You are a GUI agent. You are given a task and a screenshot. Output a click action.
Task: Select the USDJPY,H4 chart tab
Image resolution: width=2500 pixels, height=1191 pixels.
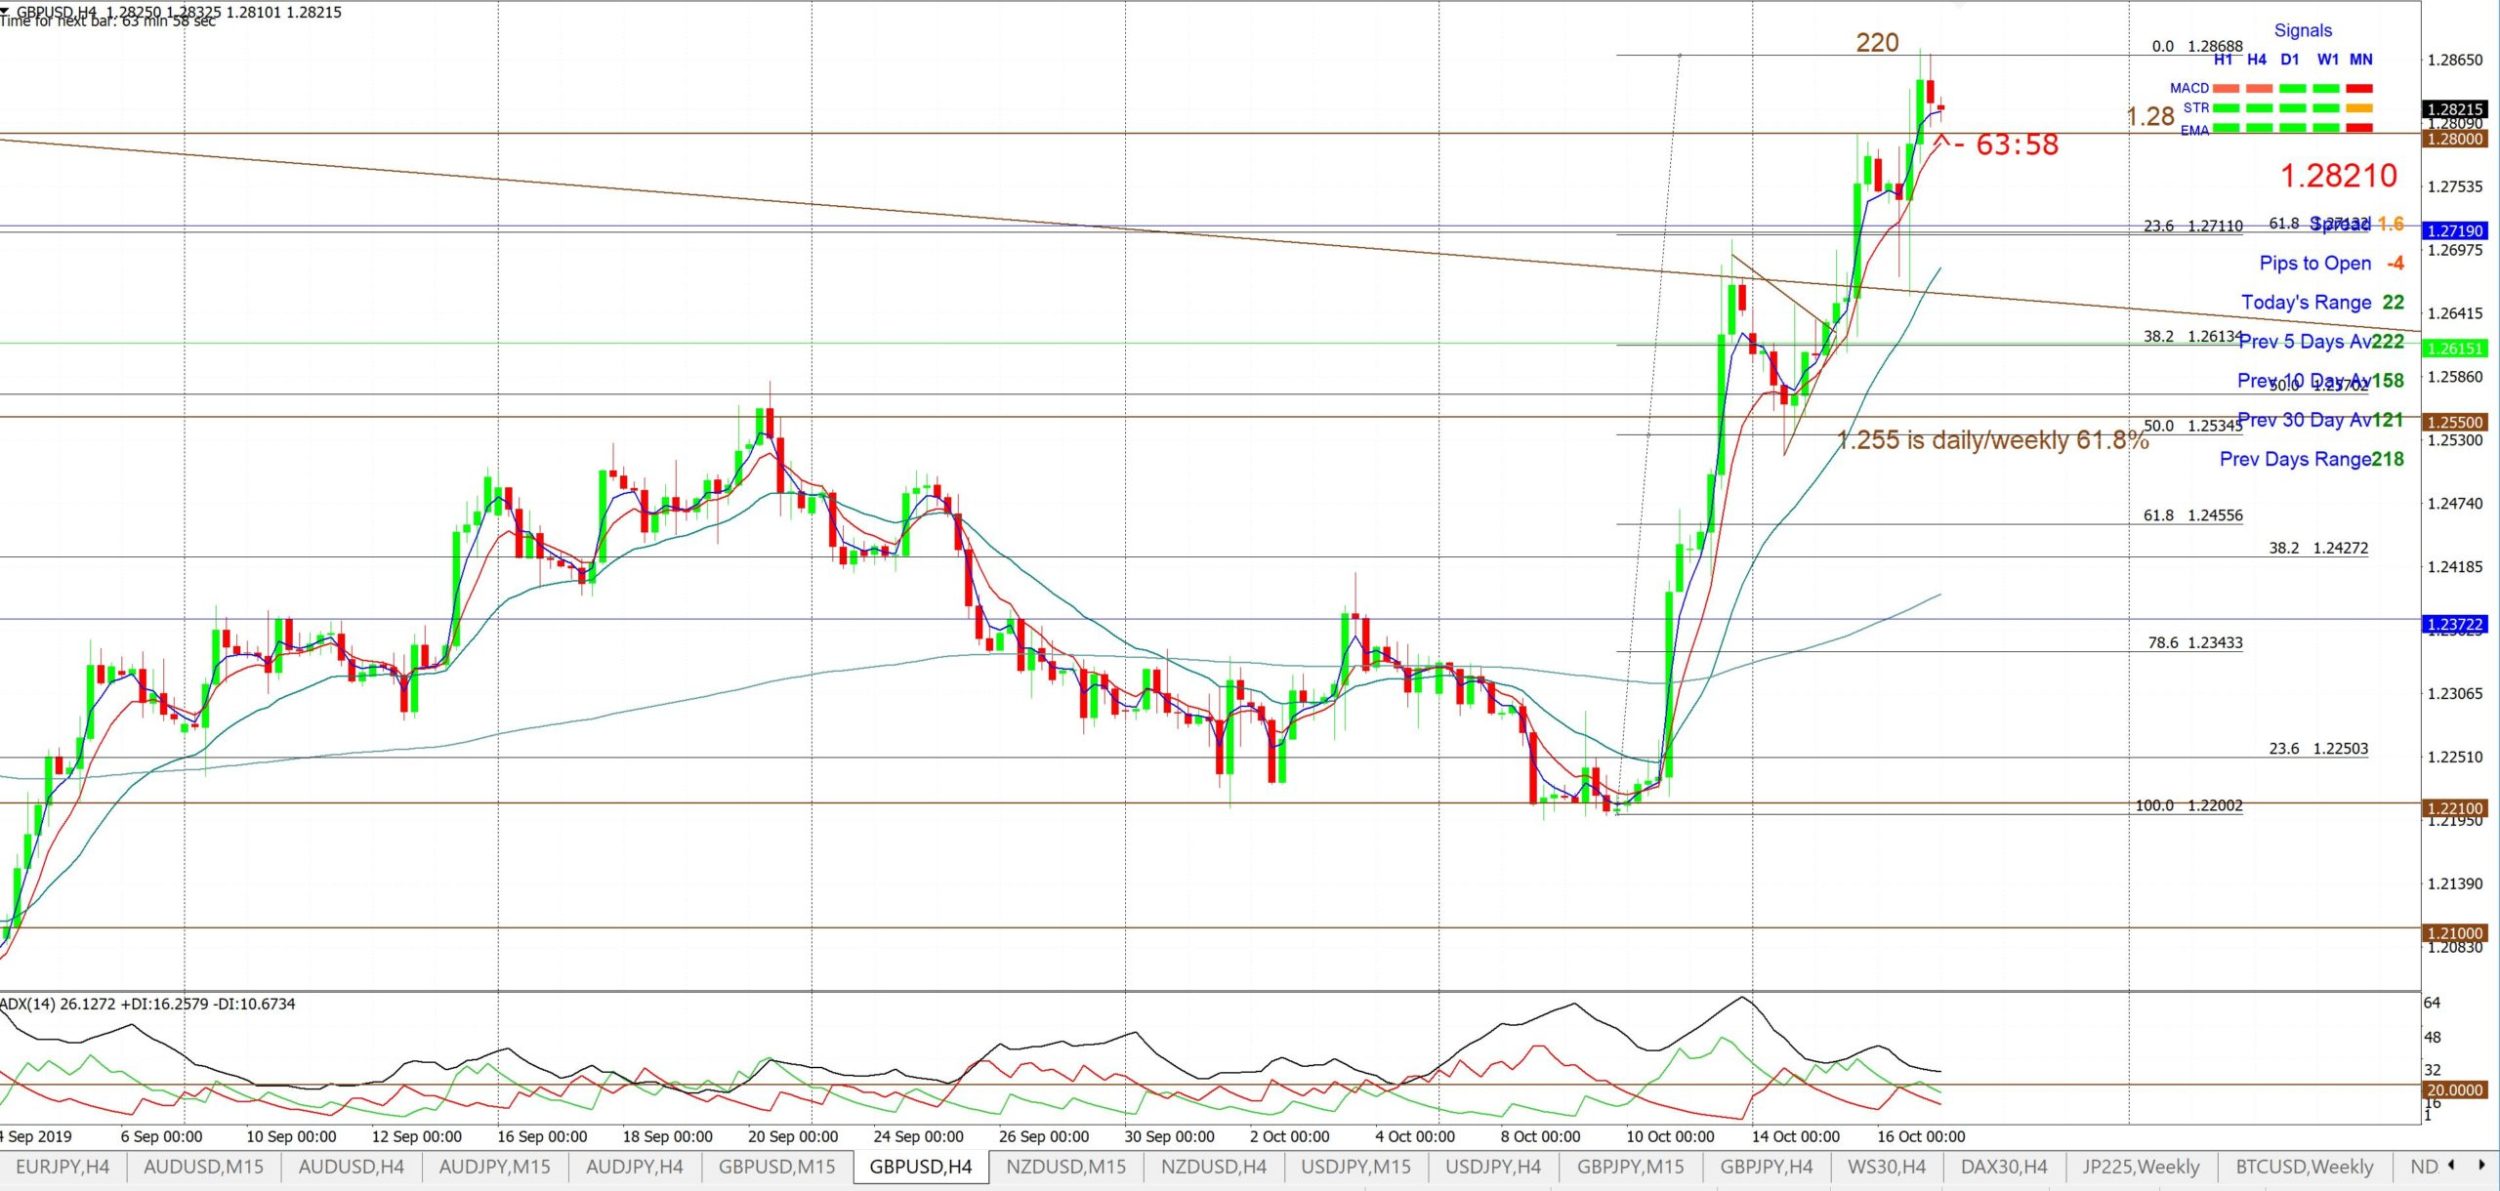[1493, 1166]
